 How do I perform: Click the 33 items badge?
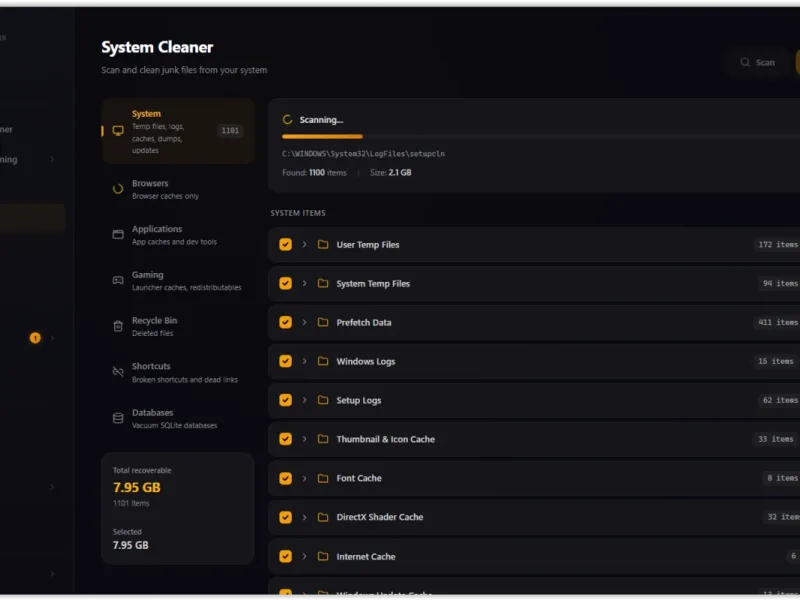776,439
